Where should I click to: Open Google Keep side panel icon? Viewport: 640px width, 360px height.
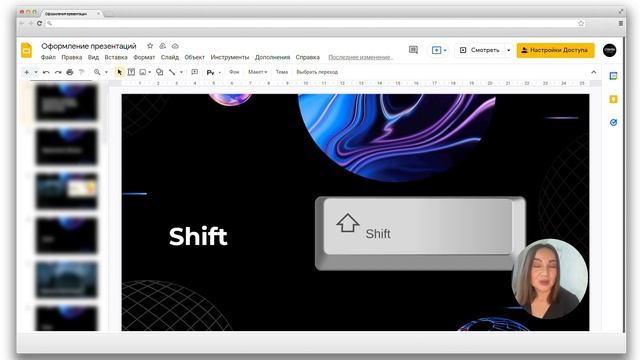point(613,99)
